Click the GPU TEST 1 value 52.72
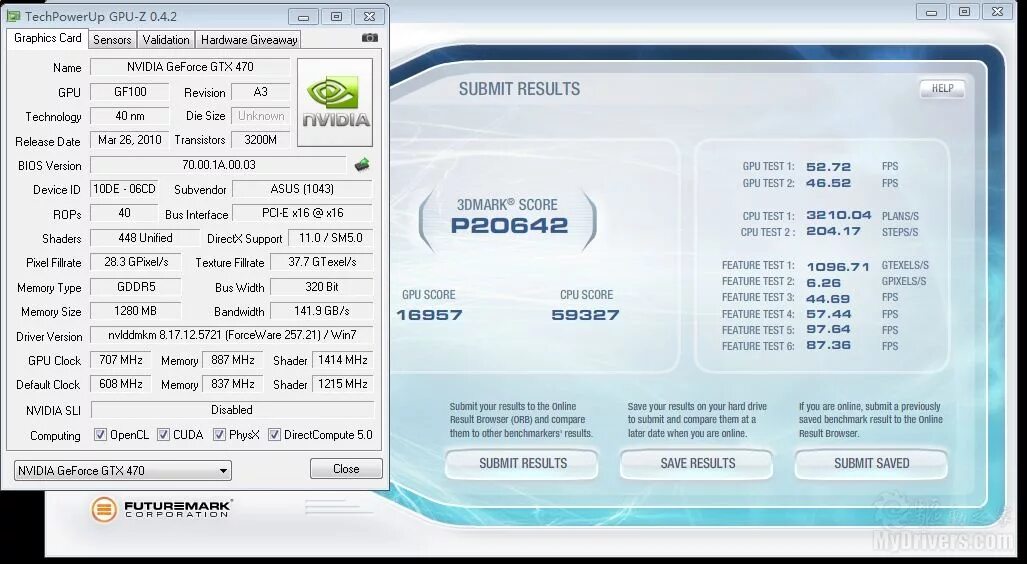 tap(829, 166)
